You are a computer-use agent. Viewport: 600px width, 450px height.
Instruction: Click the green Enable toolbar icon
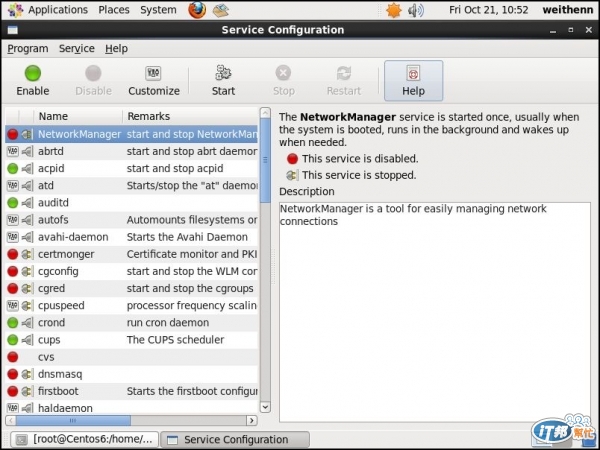(33, 73)
